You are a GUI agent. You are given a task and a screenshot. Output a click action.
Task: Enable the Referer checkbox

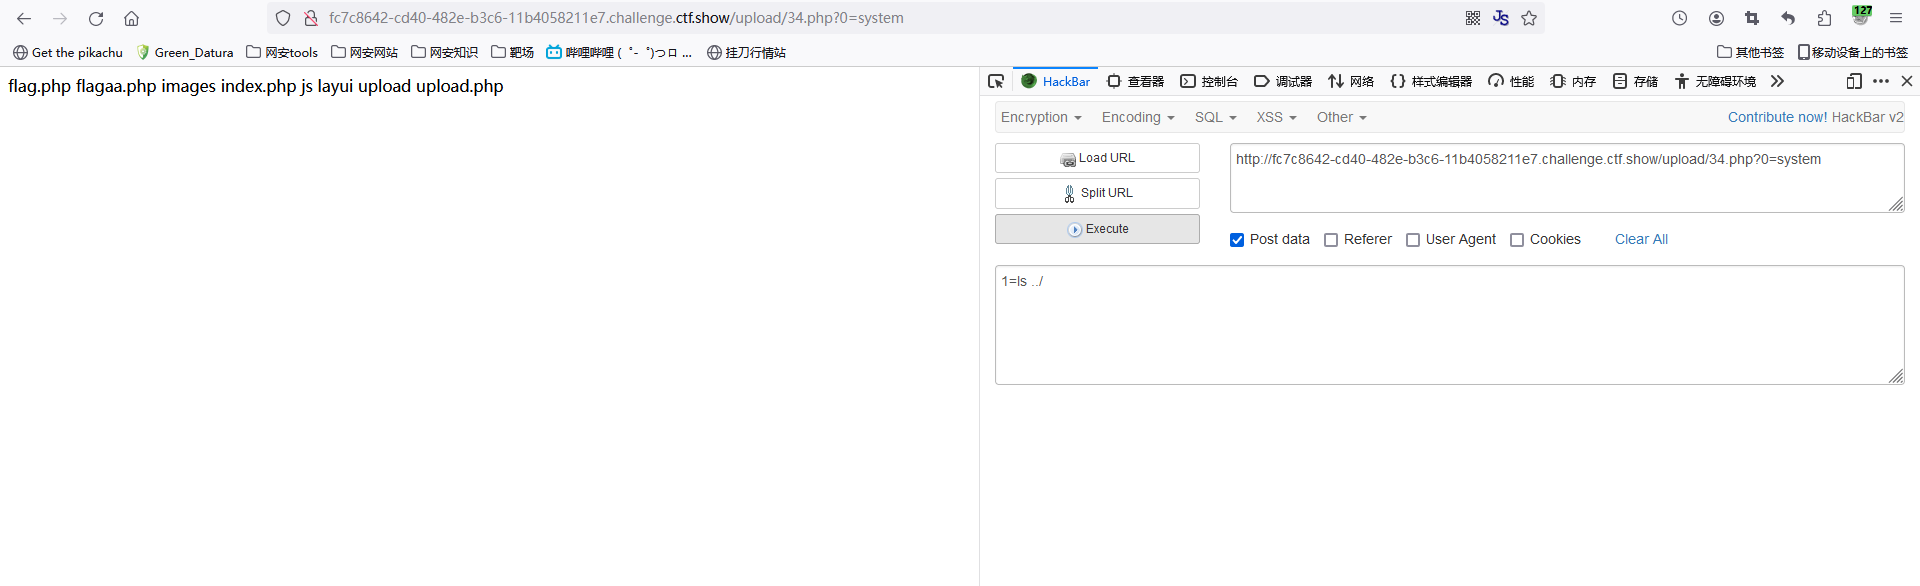1331,240
